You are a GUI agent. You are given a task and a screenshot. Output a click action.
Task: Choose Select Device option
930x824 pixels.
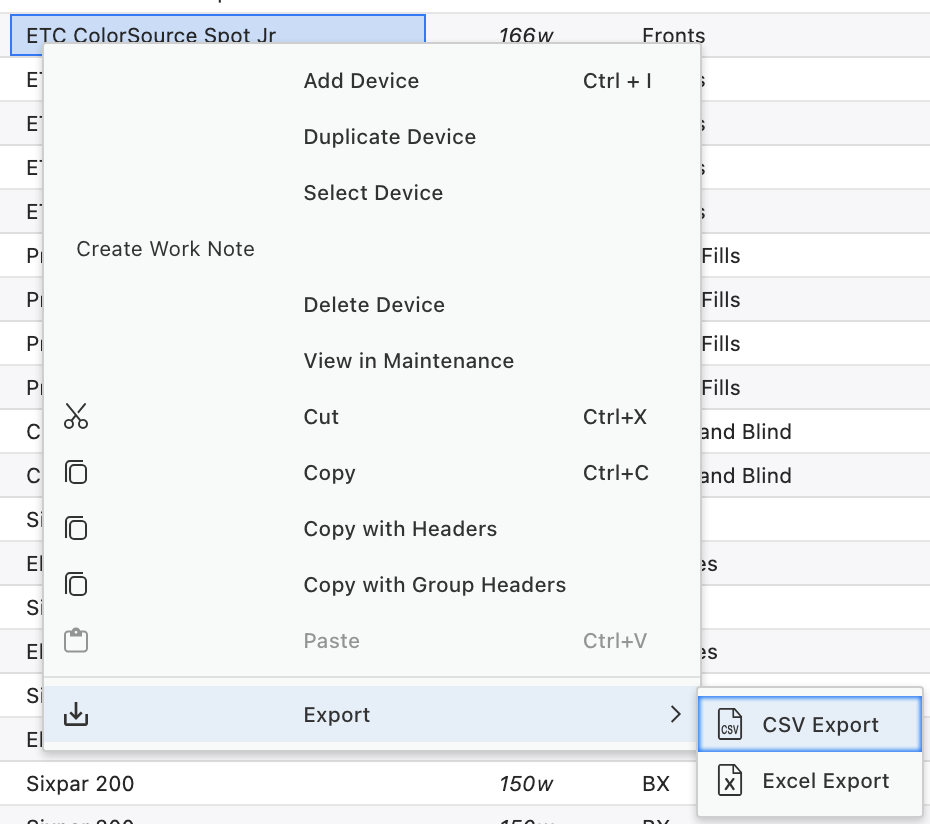tap(373, 193)
